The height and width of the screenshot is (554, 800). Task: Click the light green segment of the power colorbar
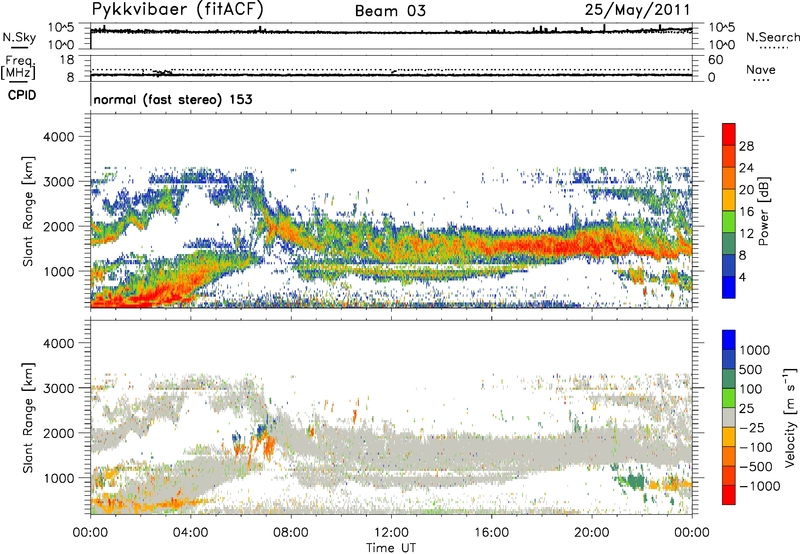click(x=729, y=222)
